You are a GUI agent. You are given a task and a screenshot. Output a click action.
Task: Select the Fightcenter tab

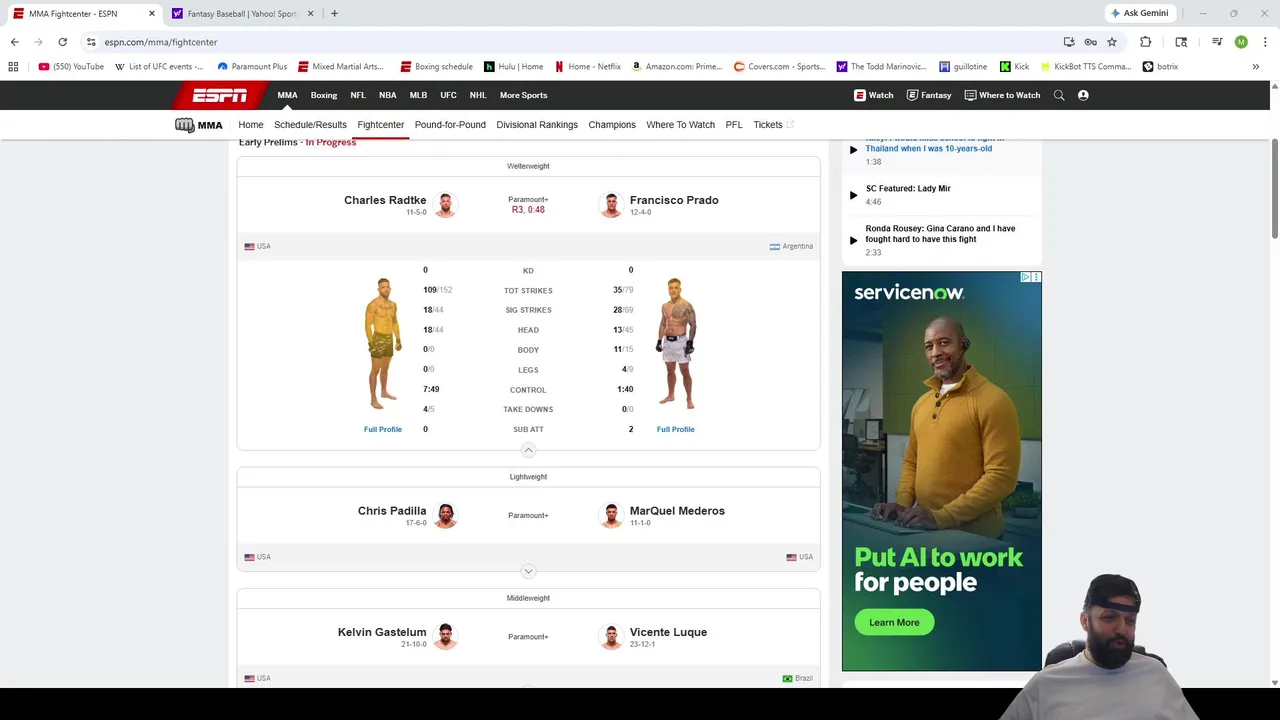(380, 125)
